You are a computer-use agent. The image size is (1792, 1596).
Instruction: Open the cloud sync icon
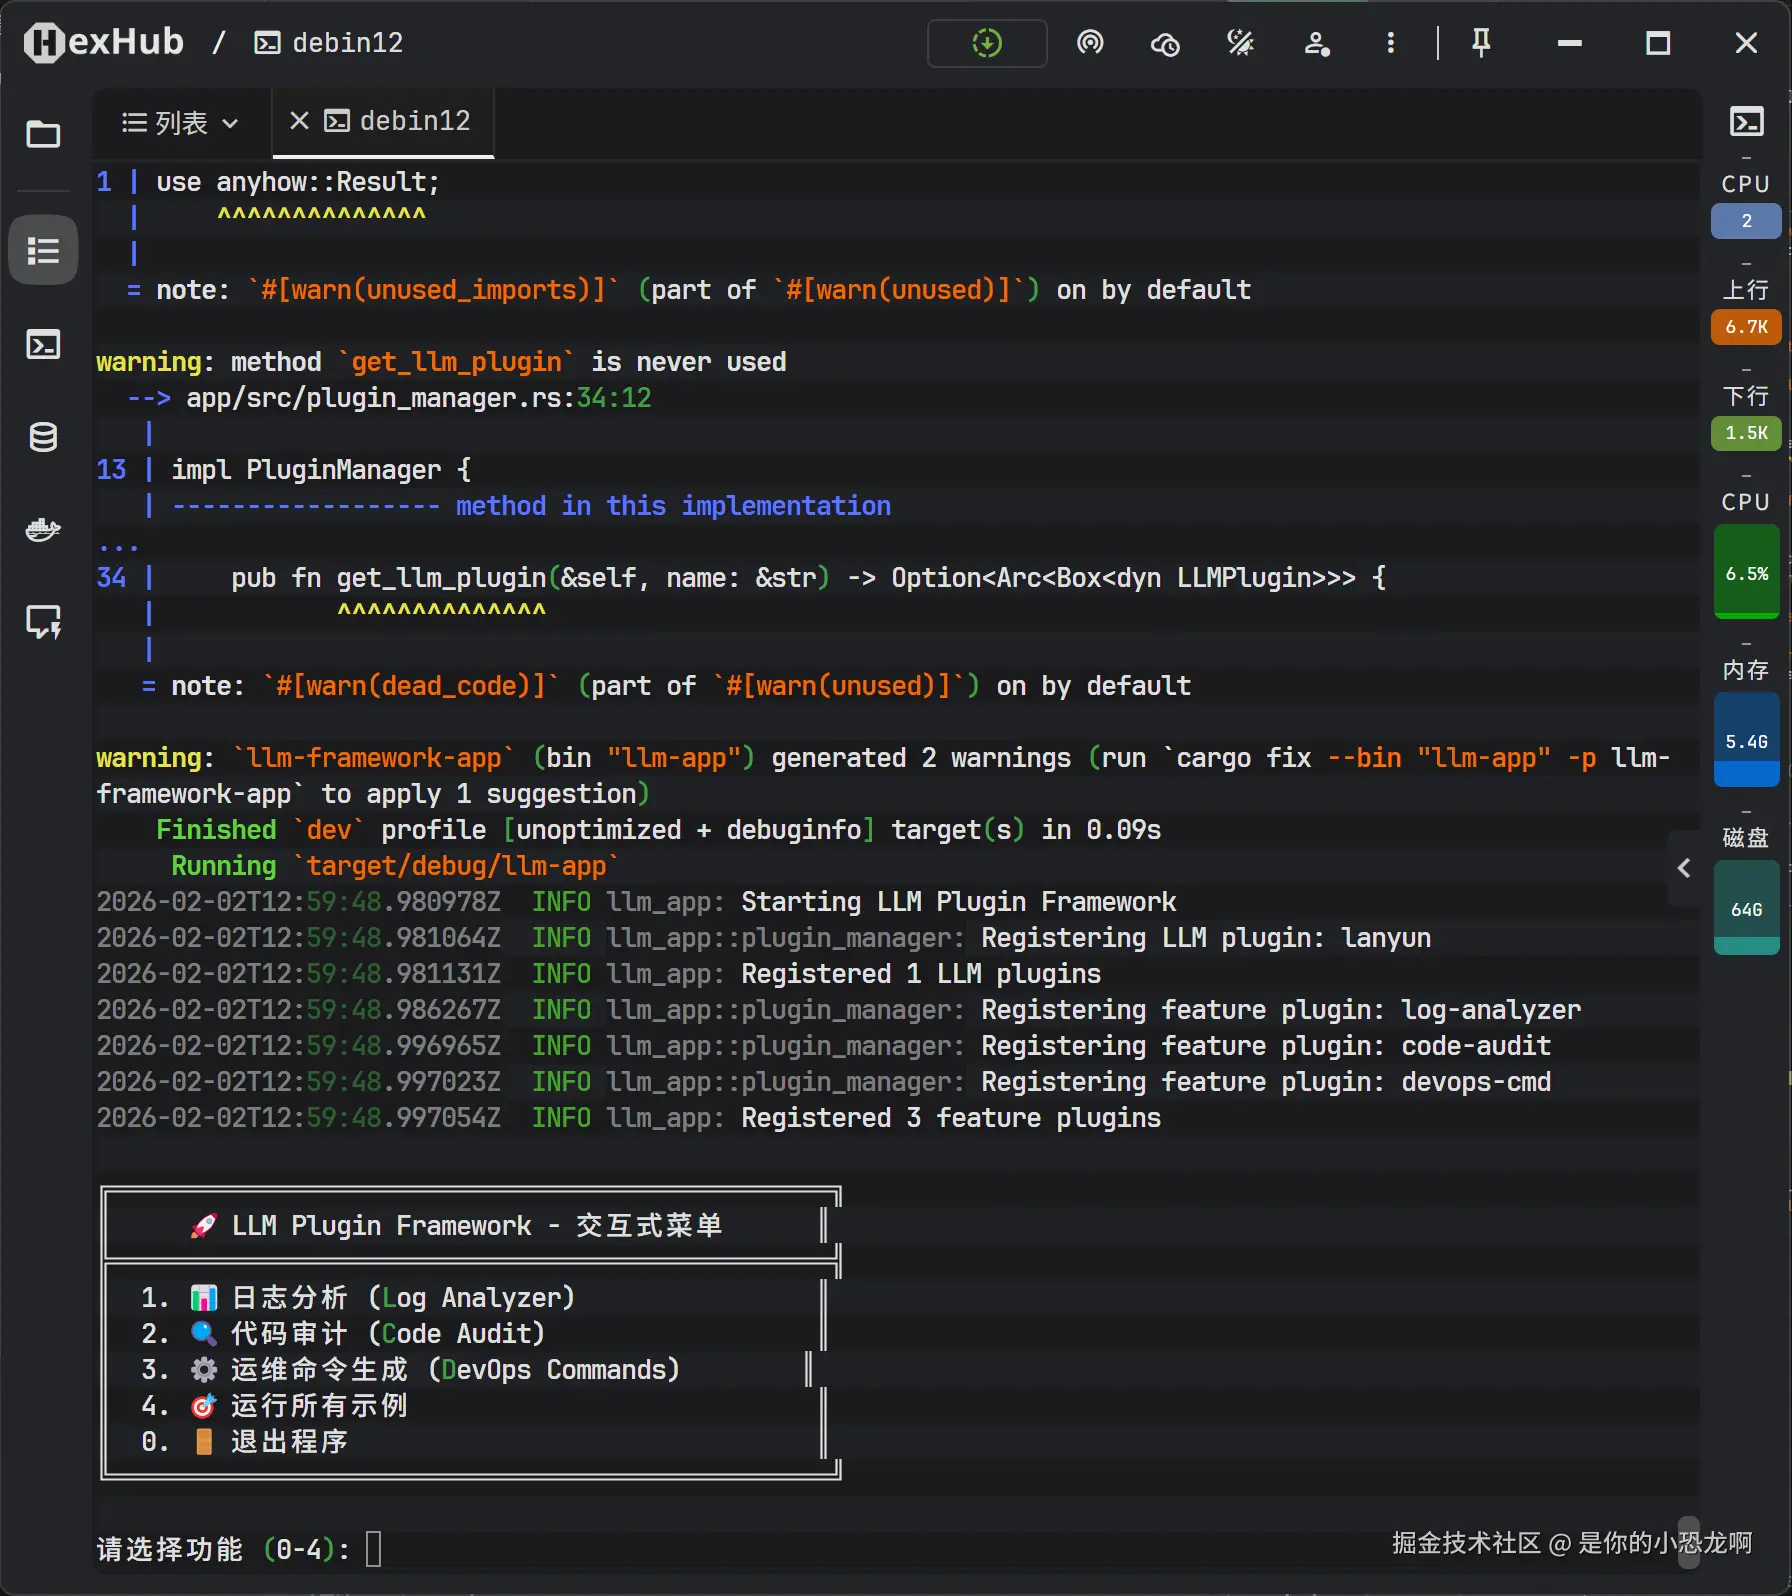click(x=1165, y=44)
